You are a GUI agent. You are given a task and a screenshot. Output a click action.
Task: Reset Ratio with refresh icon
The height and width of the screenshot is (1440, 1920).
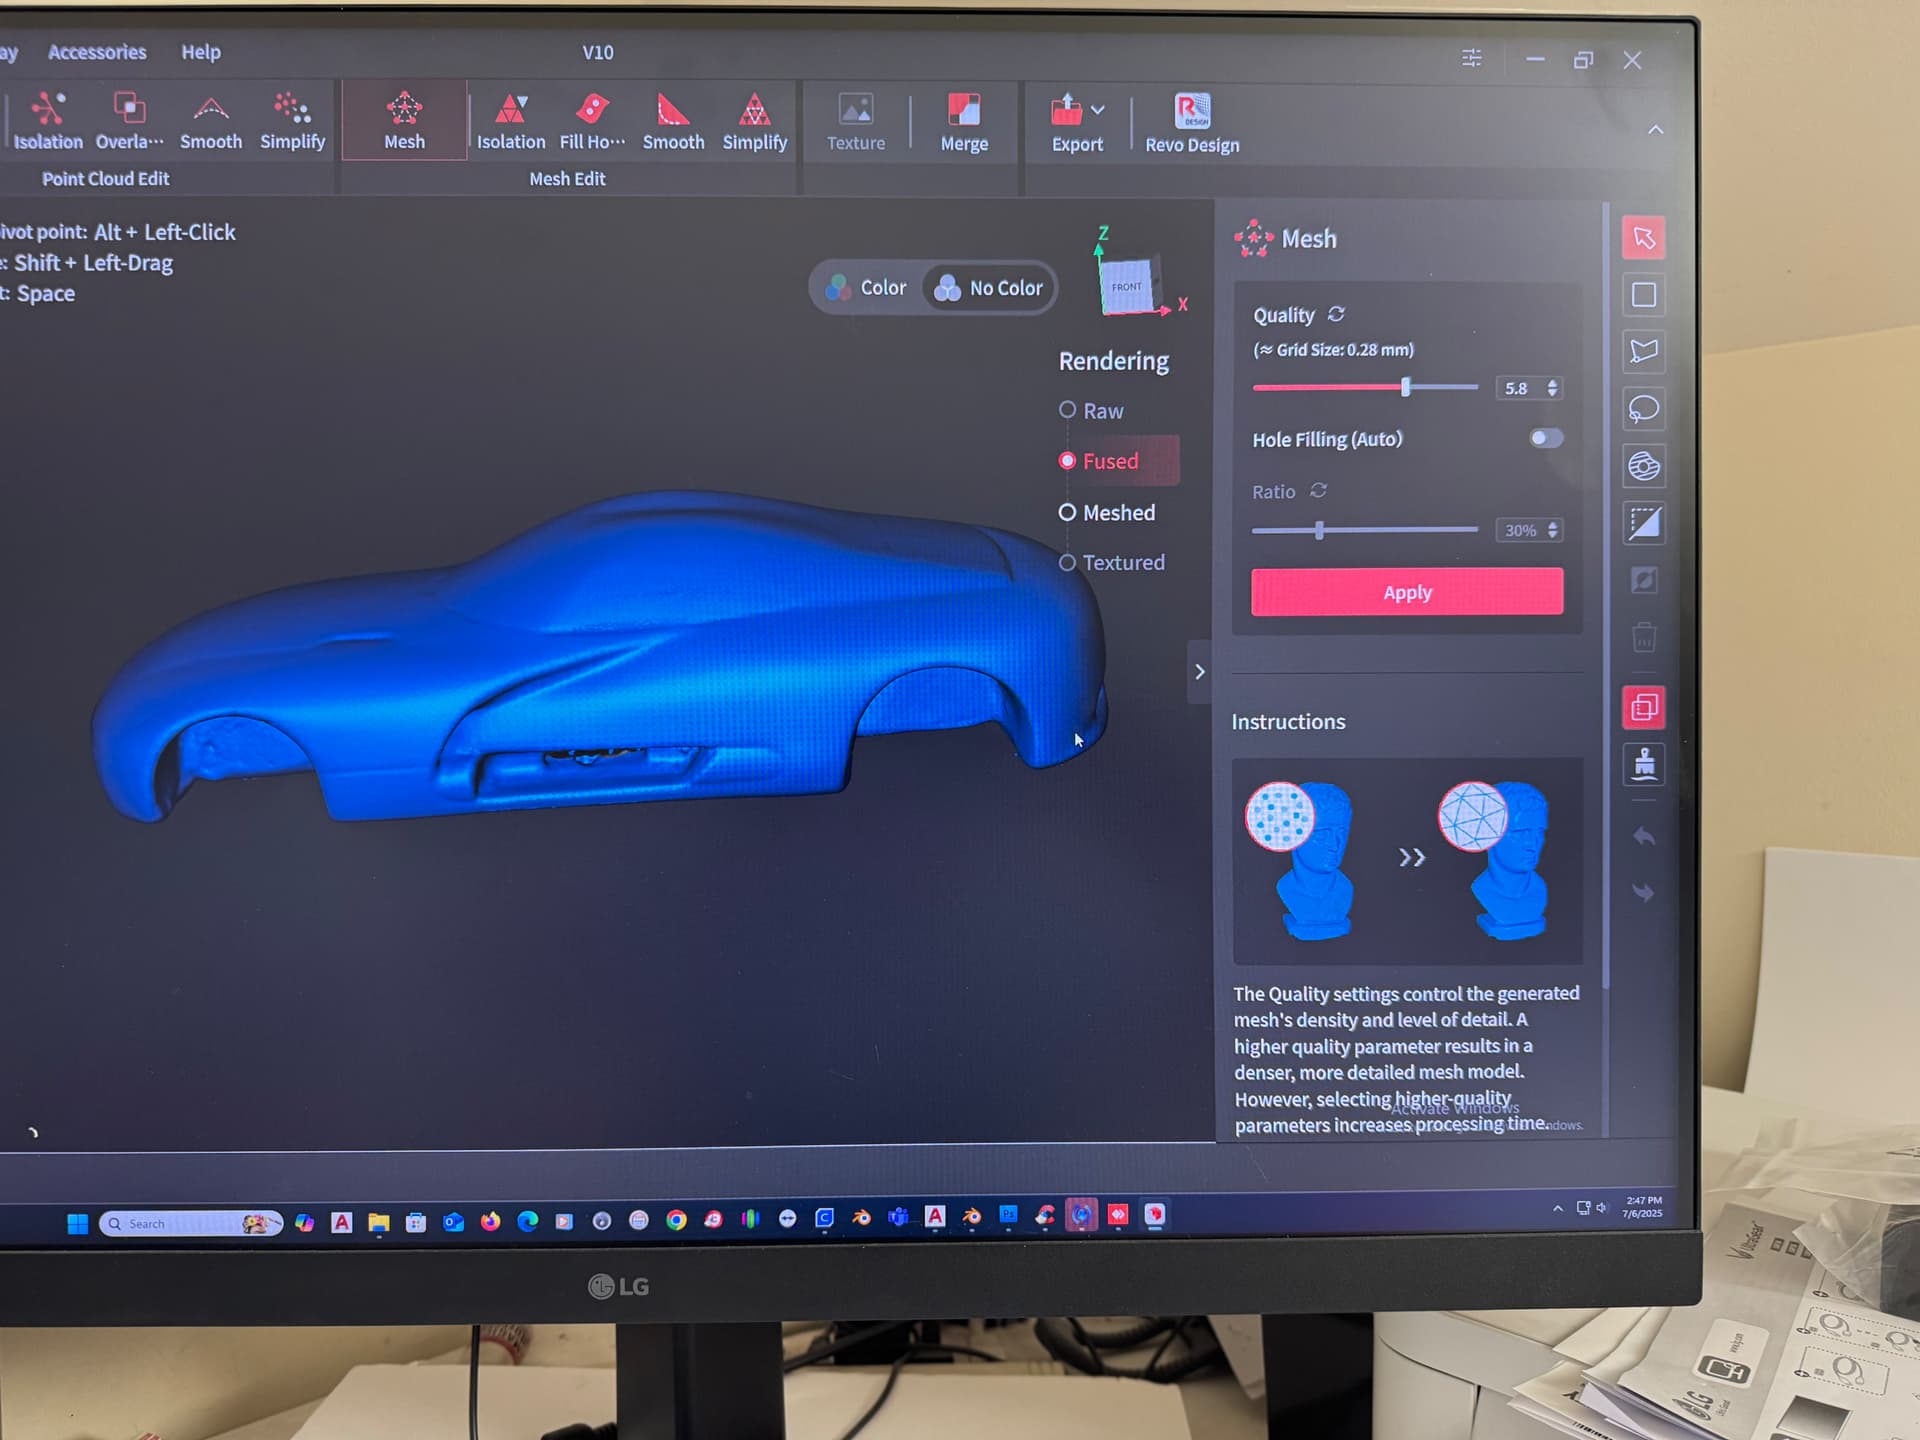[x=1319, y=490]
